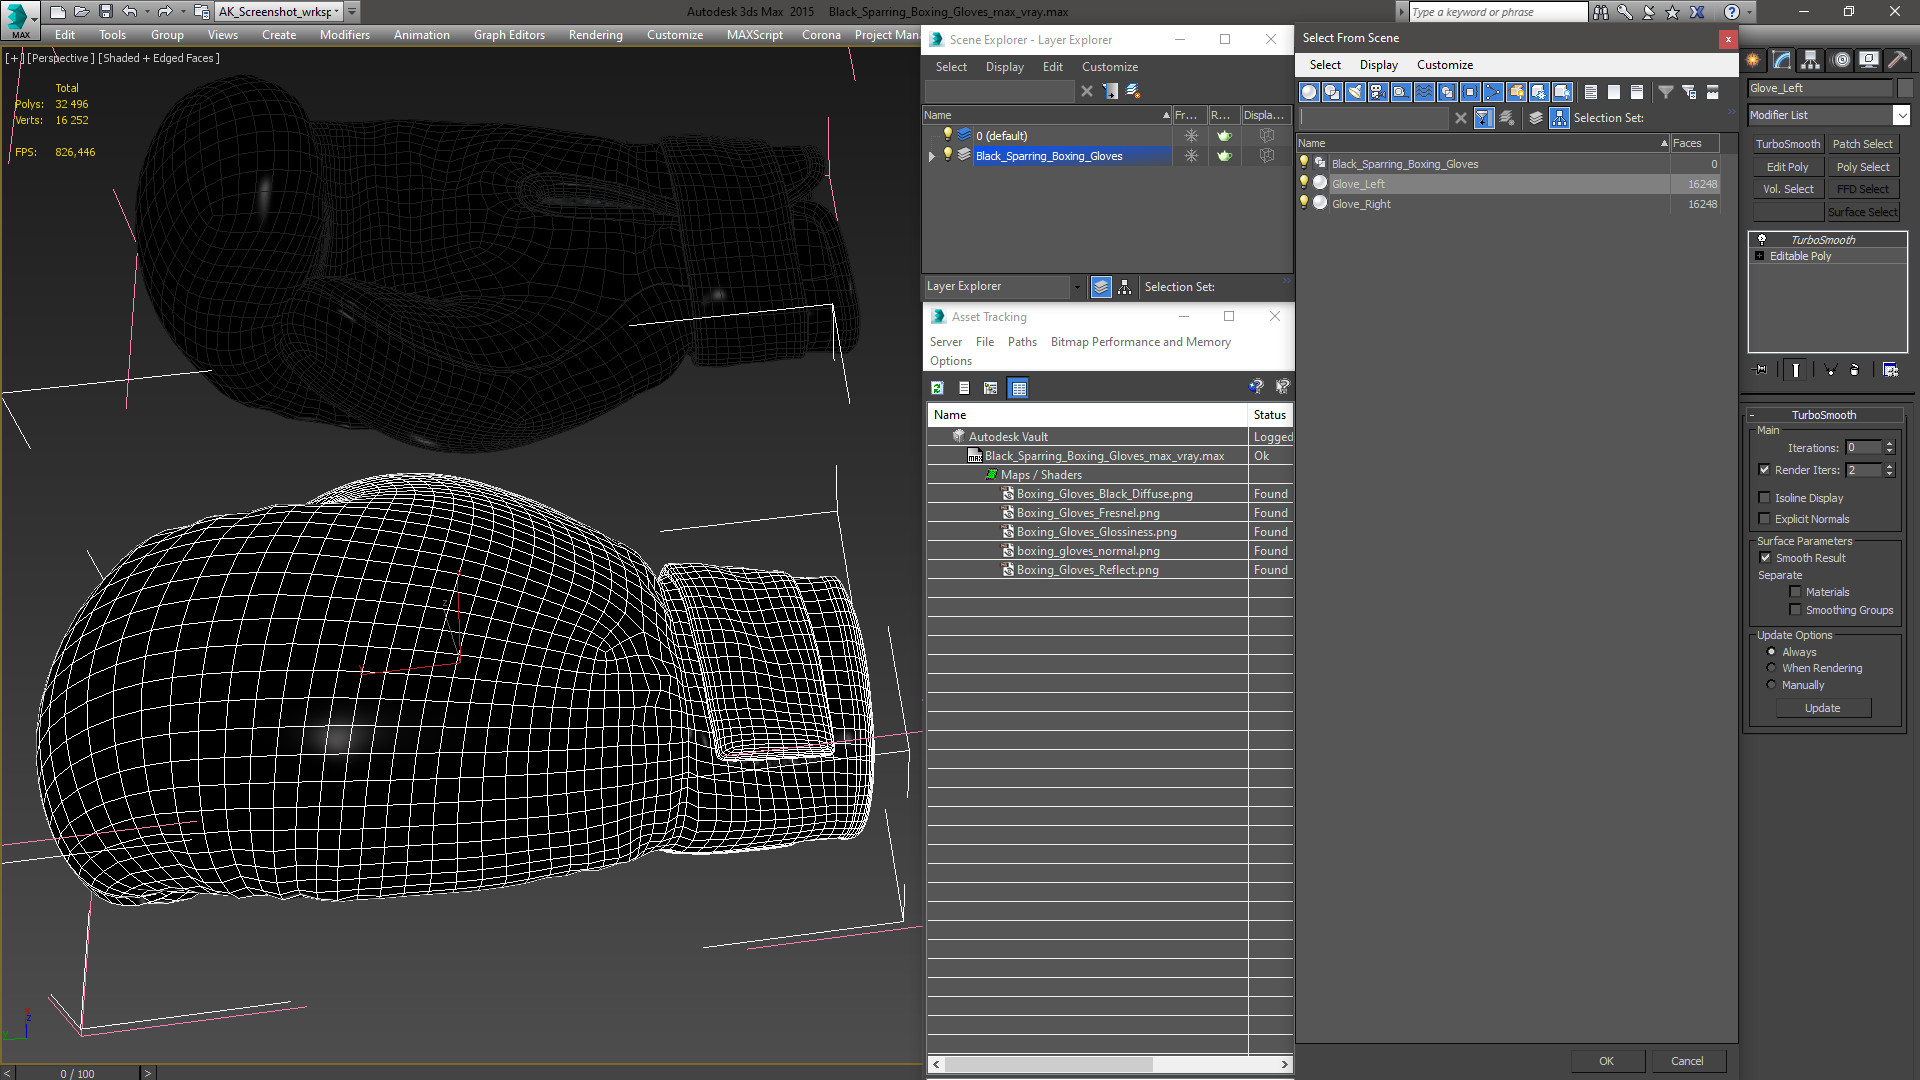Image resolution: width=1920 pixels, height=1080 pixels.
Task: Click the Glove_Left object color swatch
Action: [x=1907, y=88]
